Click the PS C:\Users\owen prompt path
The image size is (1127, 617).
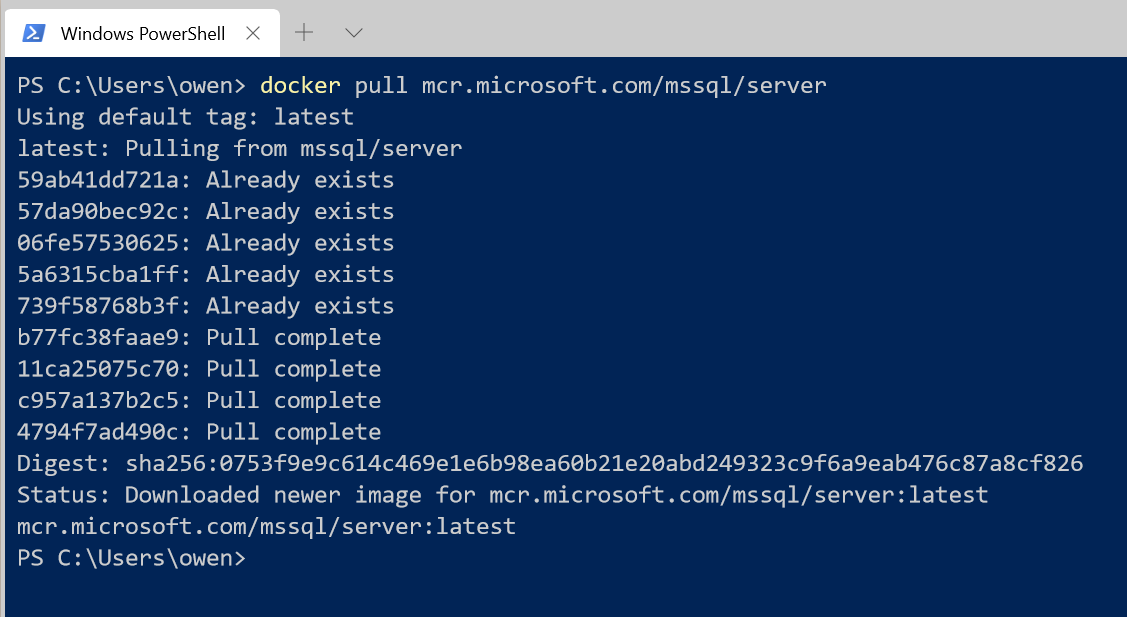click(x=110, y=557)
